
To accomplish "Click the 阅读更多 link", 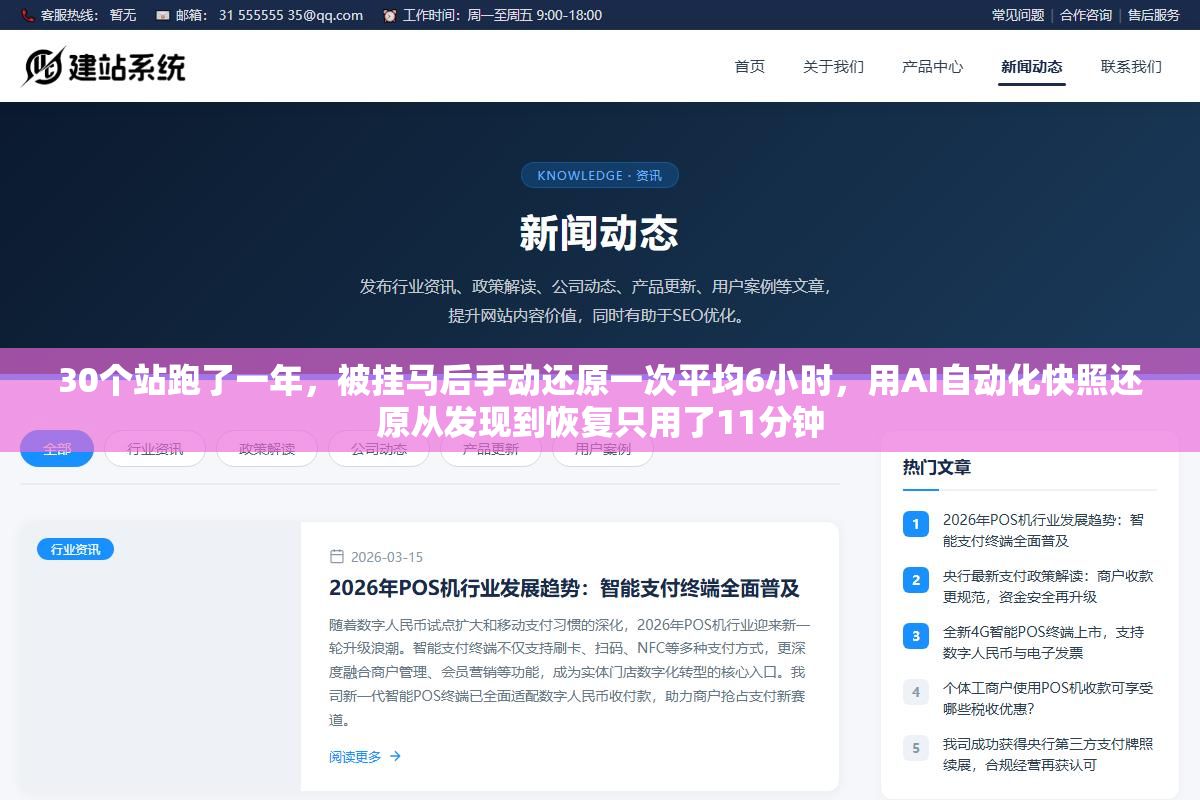I will pos(365,757).
